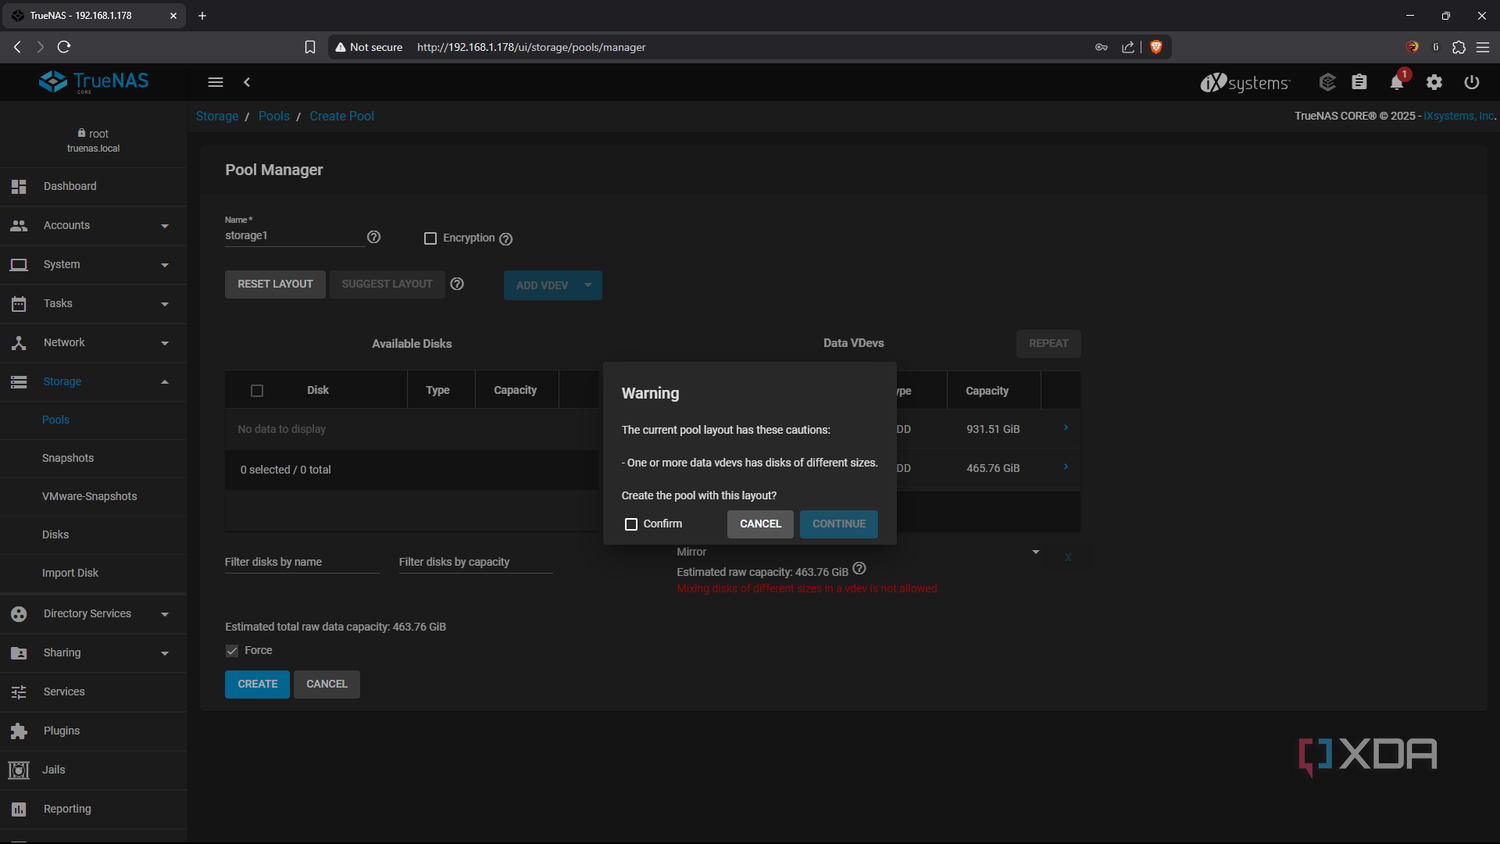Screen dimensions: 1500x844
Task: Tick the Confirm checkbox in the Warning dialog
Action: tap(631, 524)
